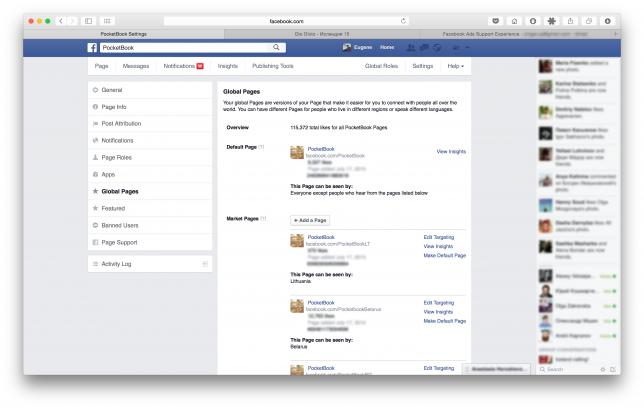Open the Notifications globe icon in blue bar
The height and width of the screenshot is (408, 644).
(x=437, y=48)
